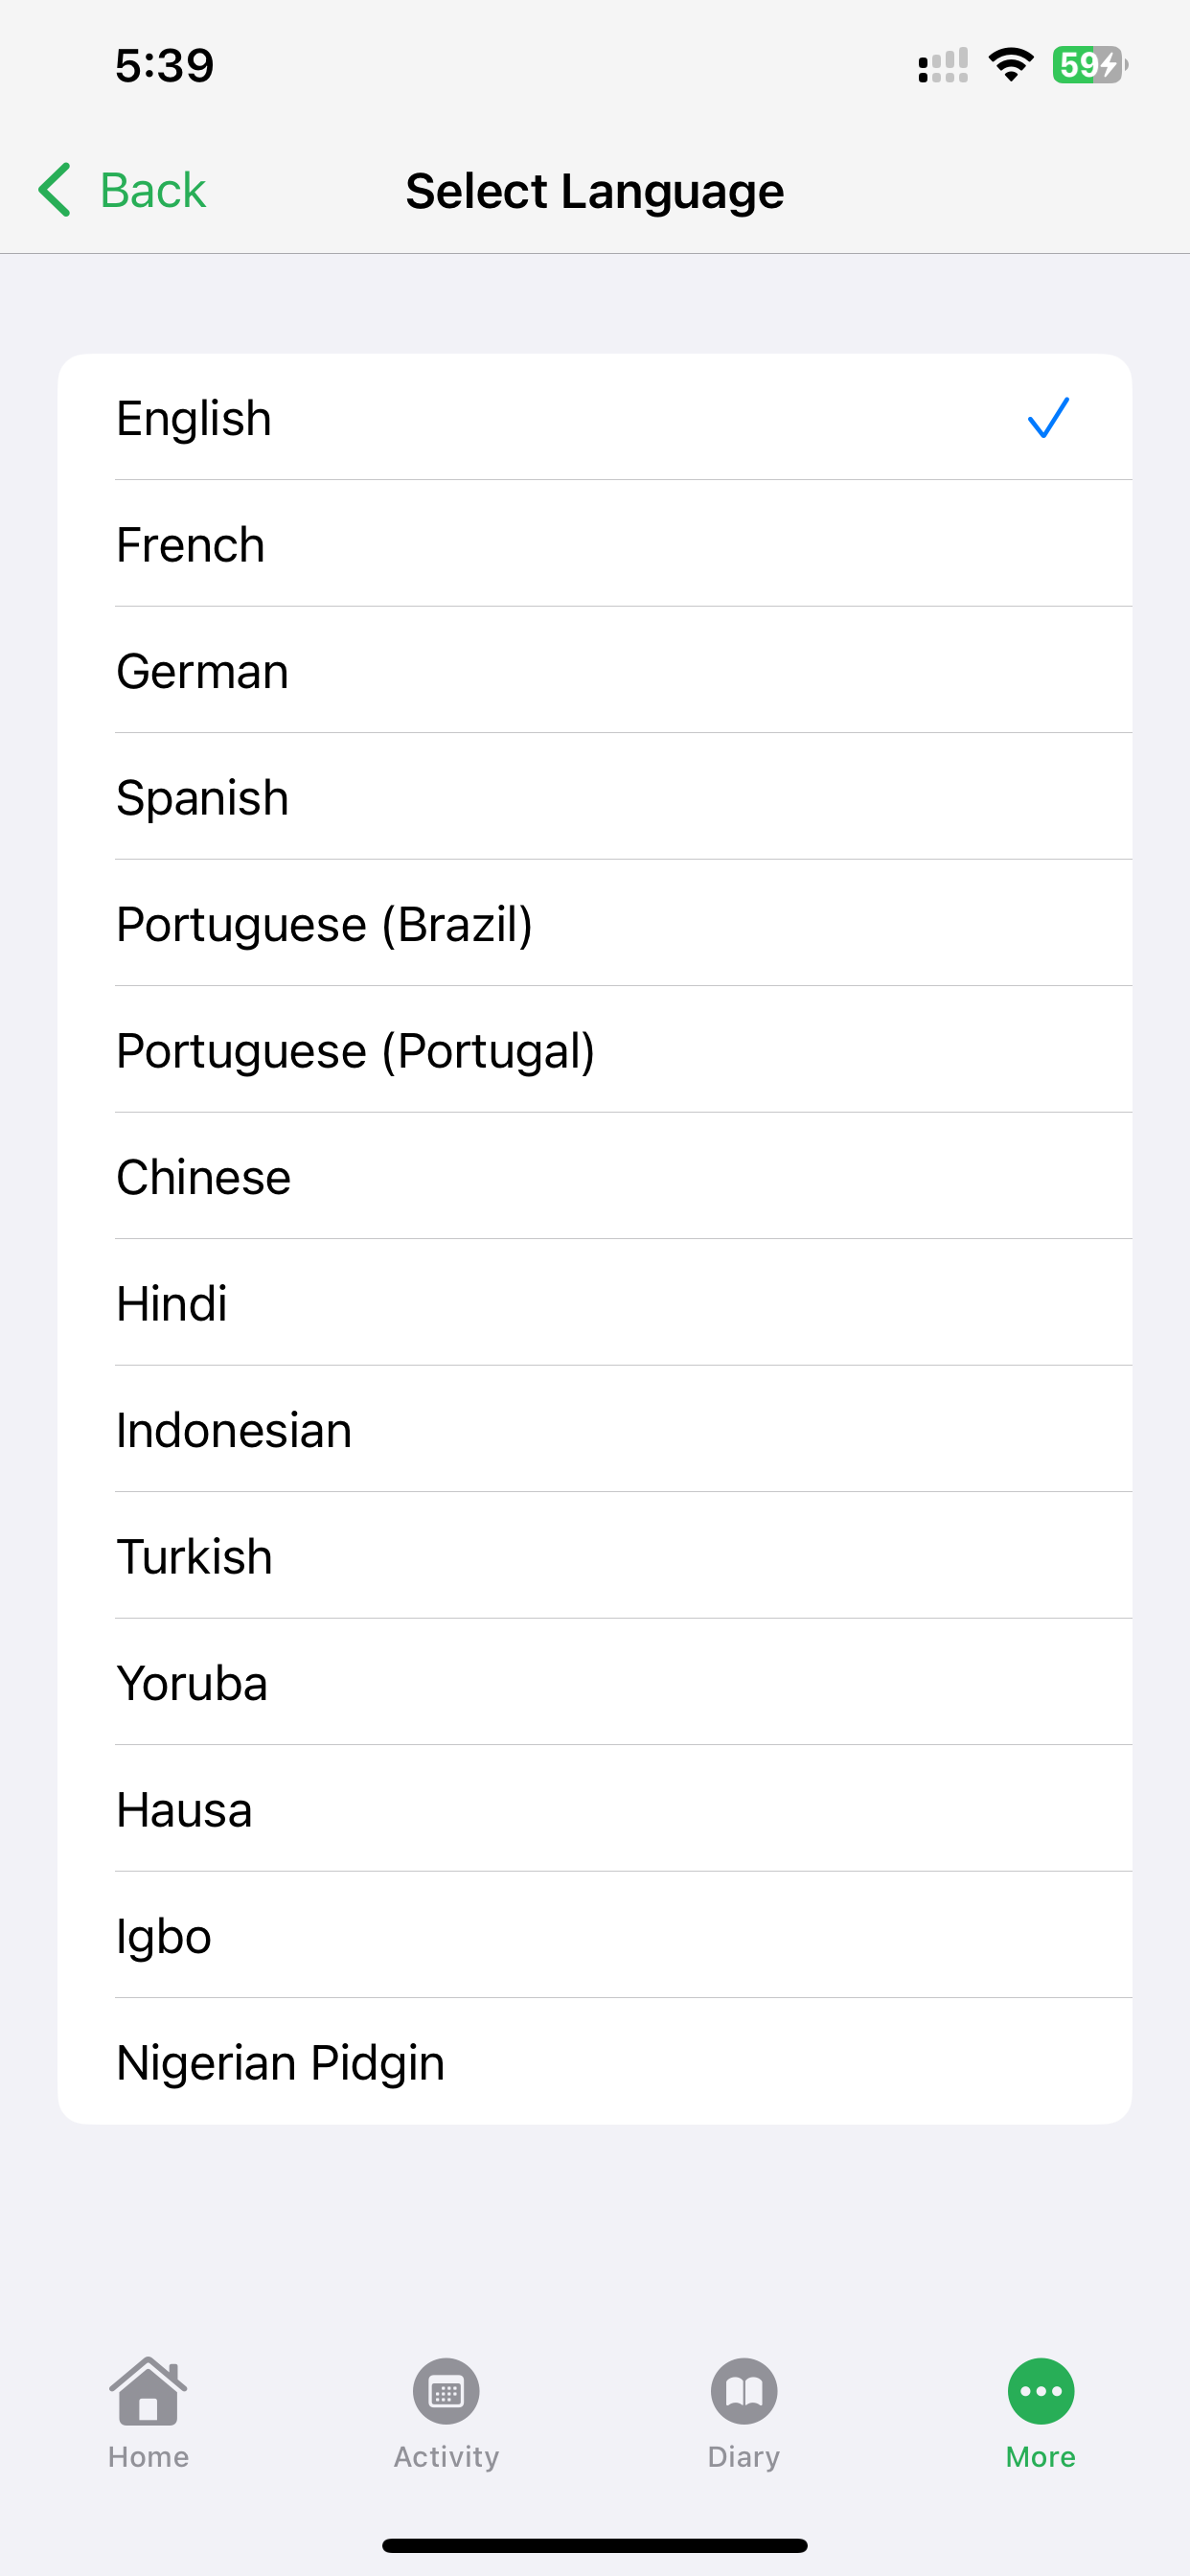
Task: Choose Spanish from the language list
Action: (594, 798)
